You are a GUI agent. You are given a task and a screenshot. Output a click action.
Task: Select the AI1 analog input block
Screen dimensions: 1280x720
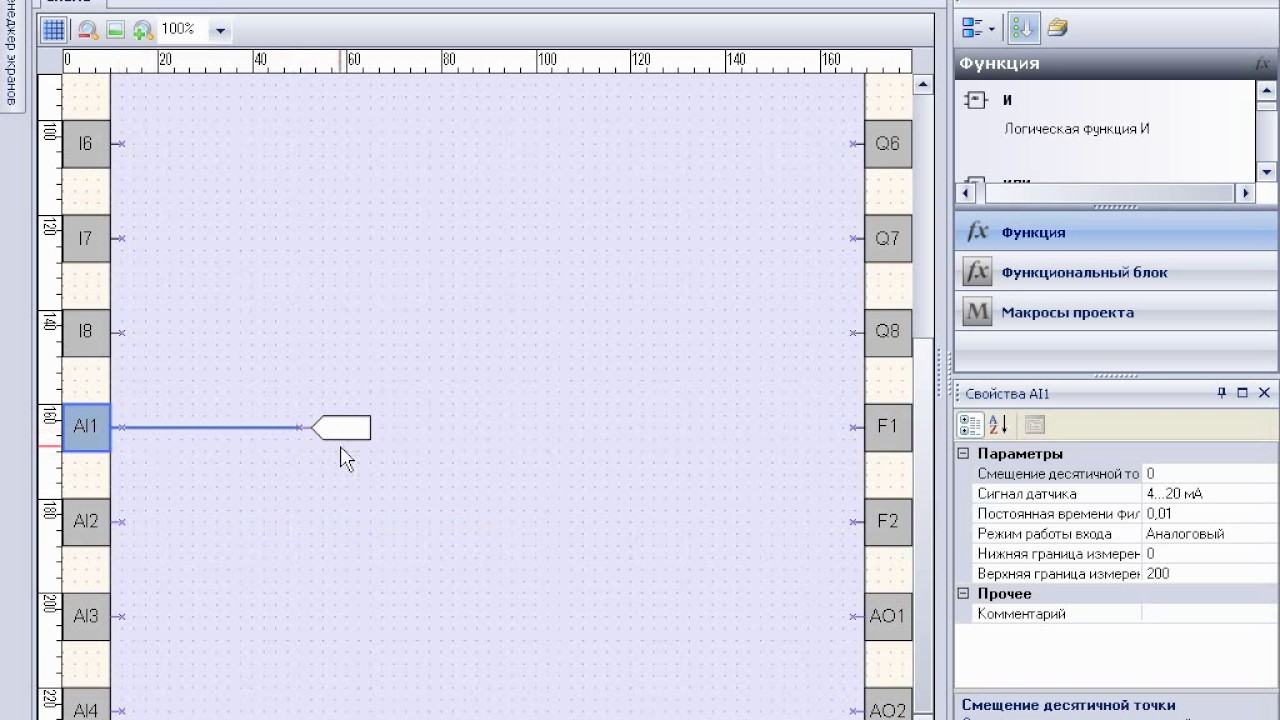(x=86, y=427)
